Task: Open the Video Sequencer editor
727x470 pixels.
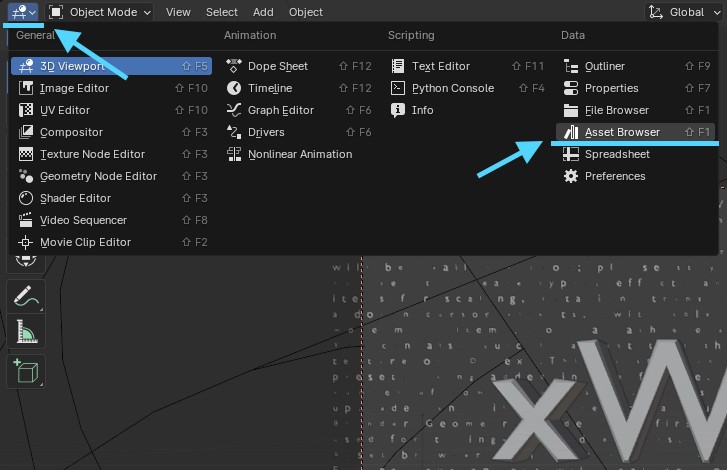Action: tap(83, 220)
